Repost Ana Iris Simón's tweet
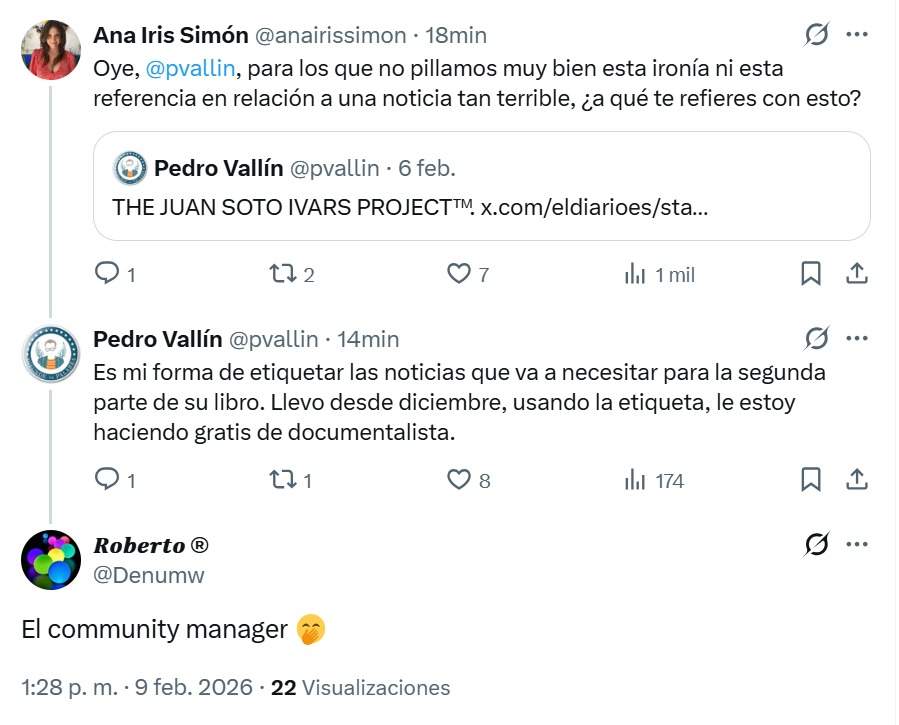 (x=284, y=274)
